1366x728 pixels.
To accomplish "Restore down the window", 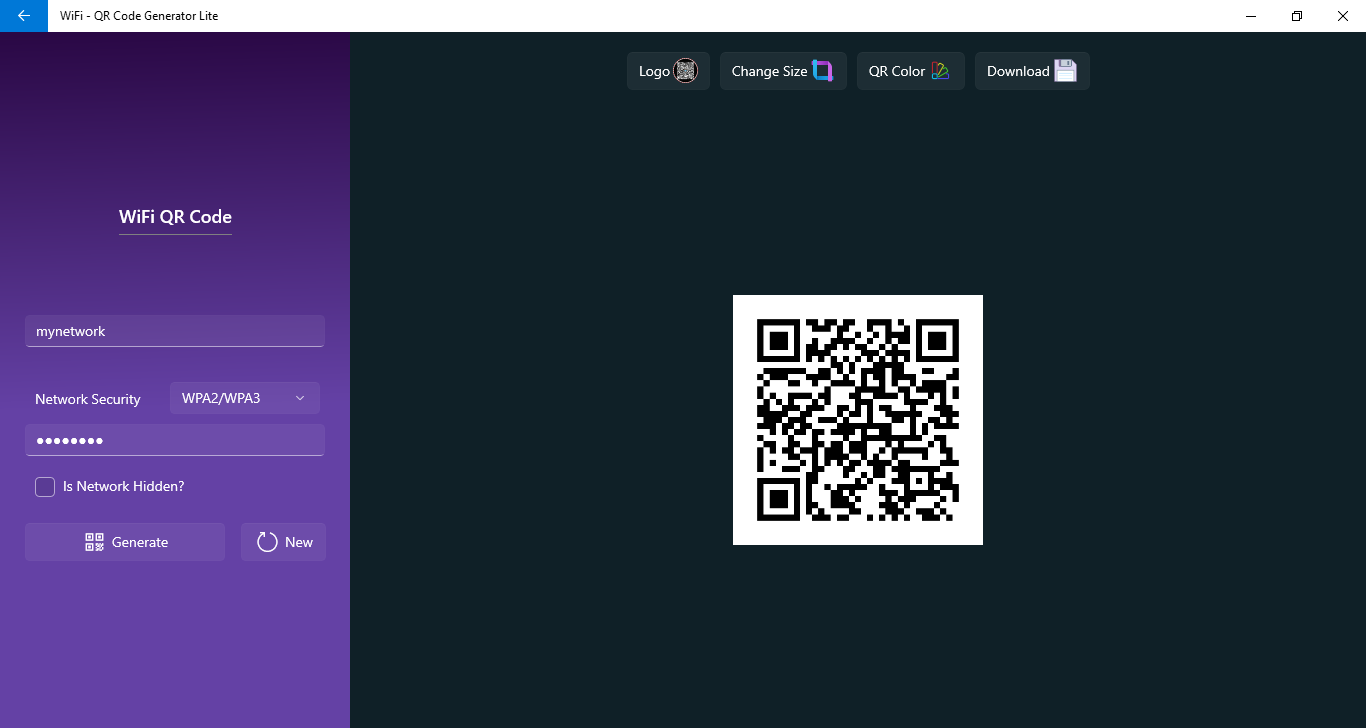I will [x=1297, y=16].
